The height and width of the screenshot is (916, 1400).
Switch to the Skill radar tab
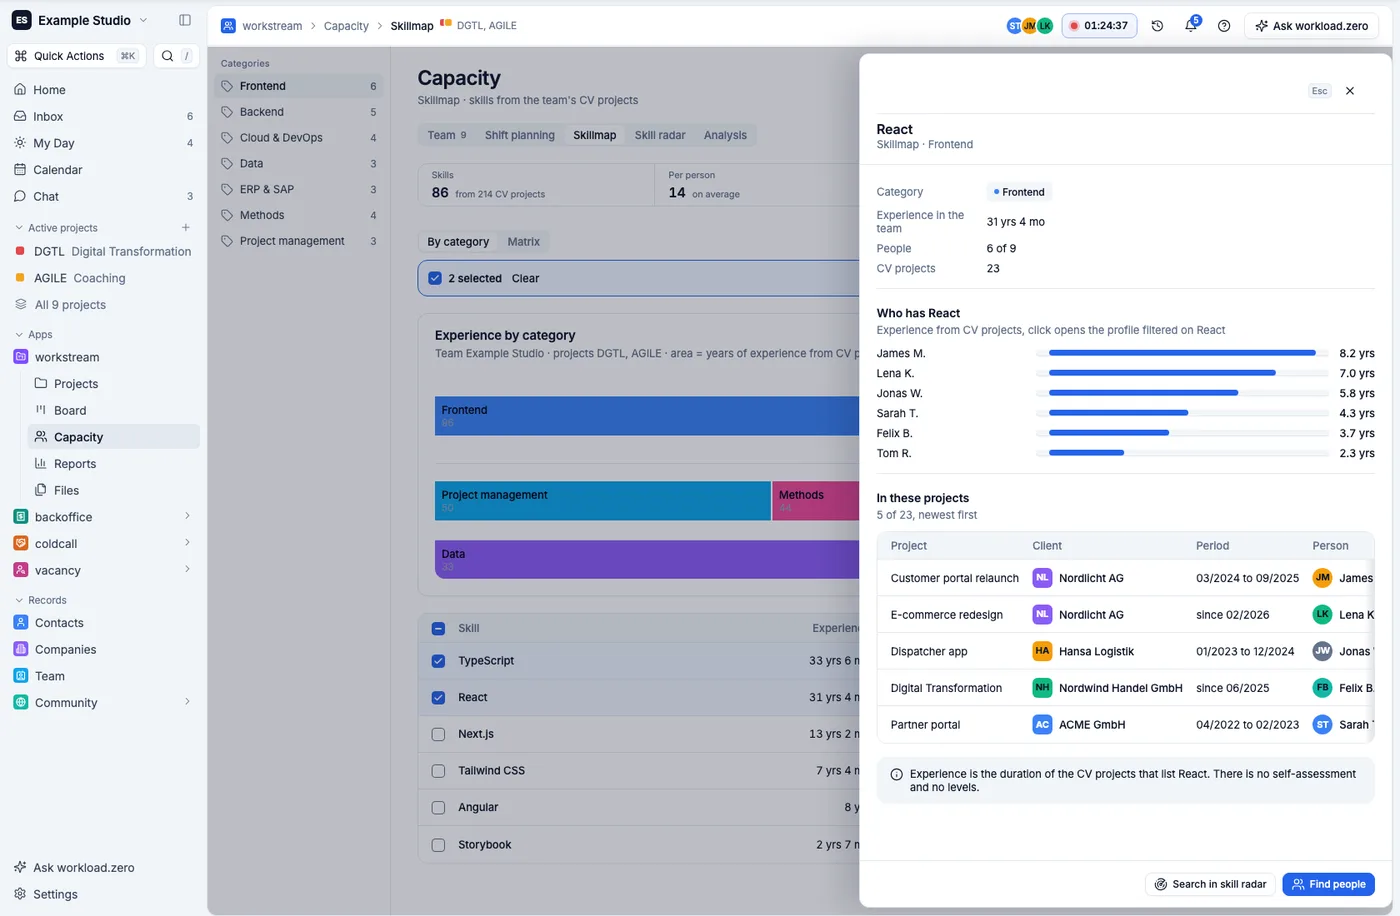(x=660, y=135)
